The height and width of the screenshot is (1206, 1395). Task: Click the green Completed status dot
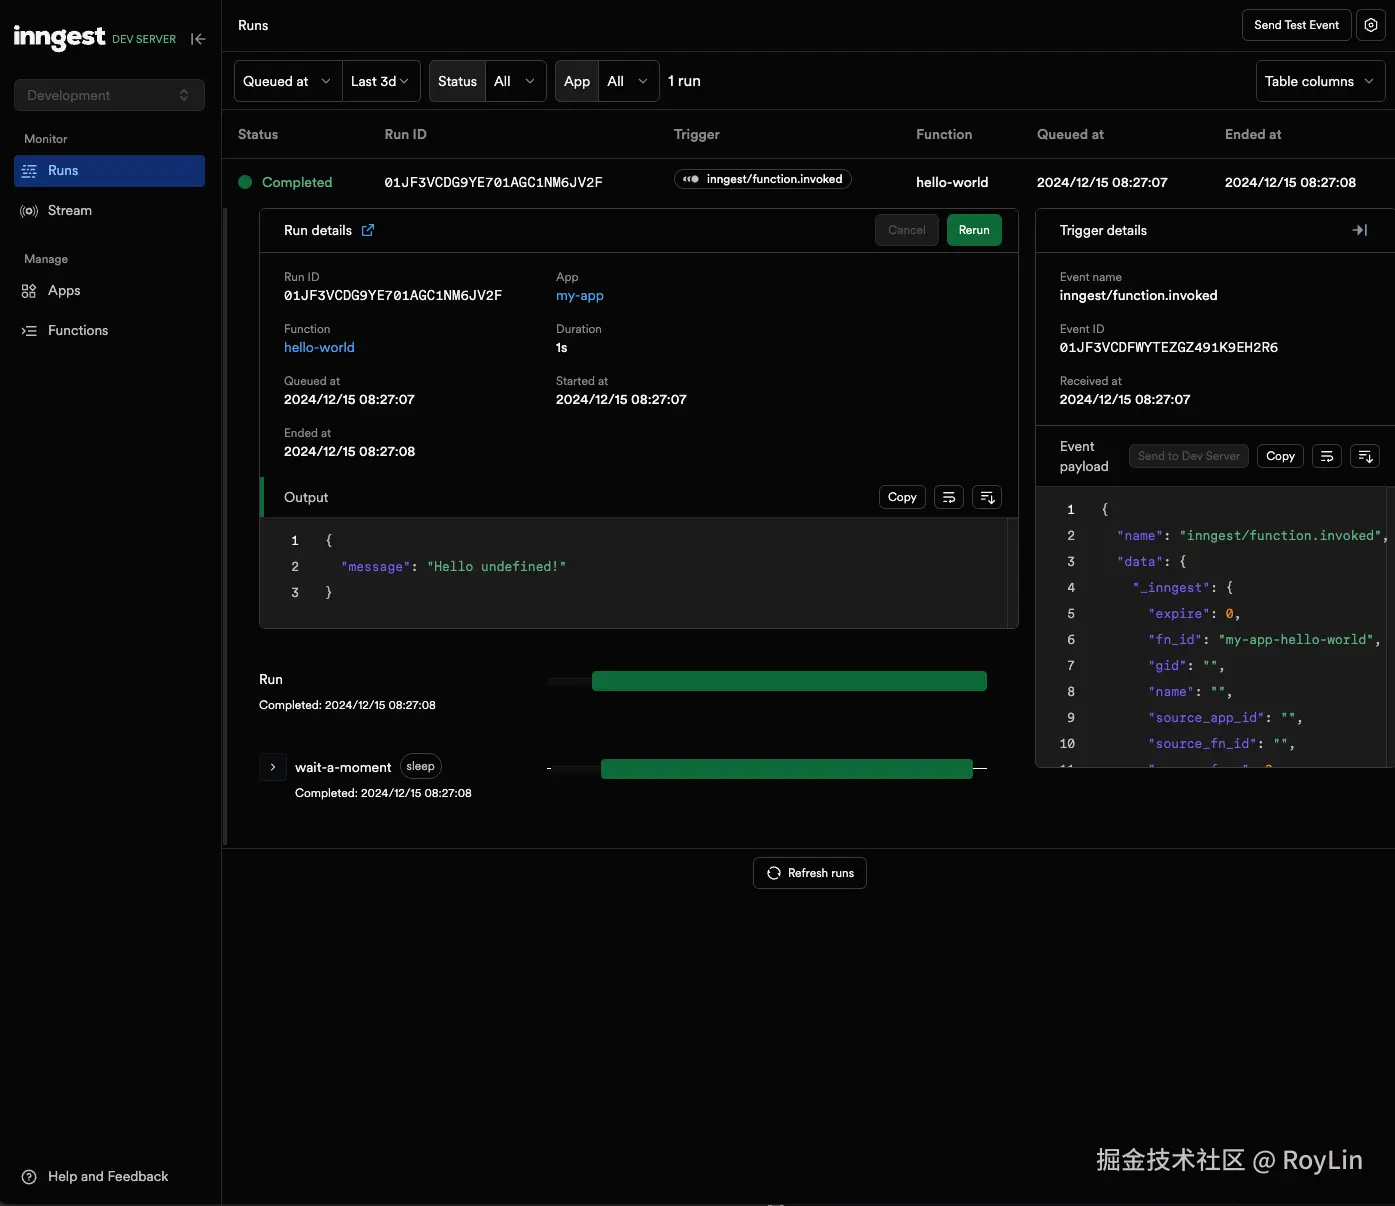tap(245, 182)
